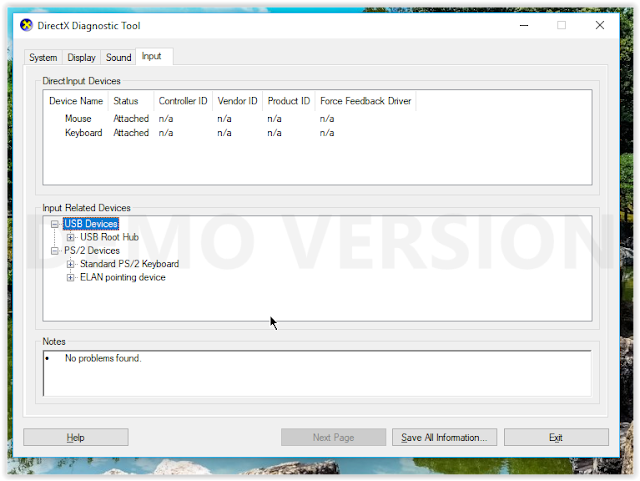Collapse the PS/2 Devices tree node

(x=55, y=251)
